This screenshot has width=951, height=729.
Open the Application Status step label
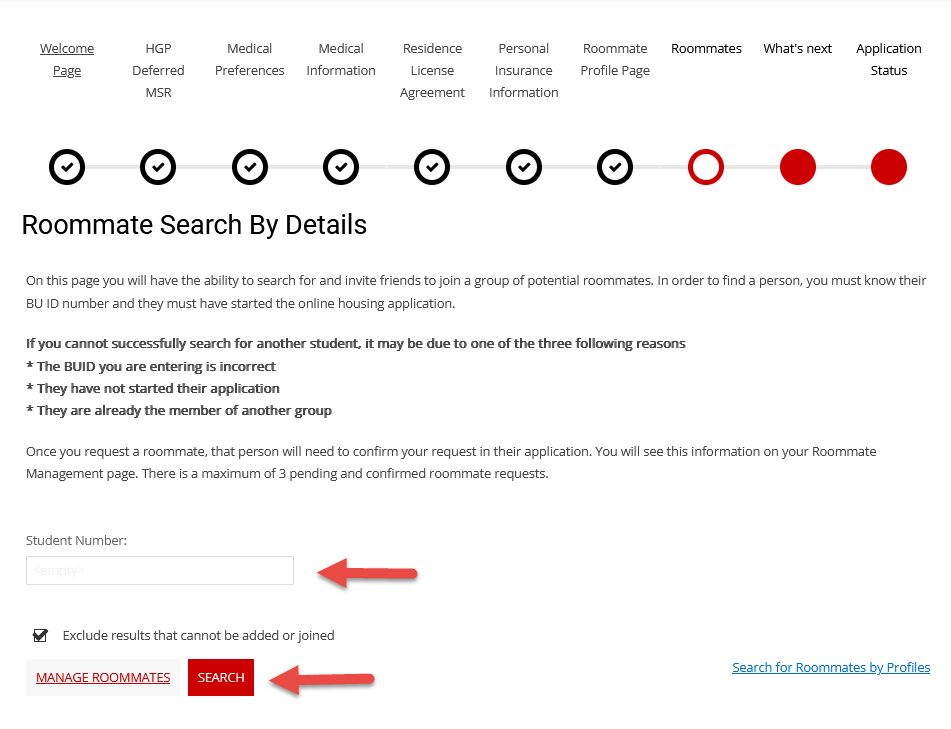[x=889, y=59]
